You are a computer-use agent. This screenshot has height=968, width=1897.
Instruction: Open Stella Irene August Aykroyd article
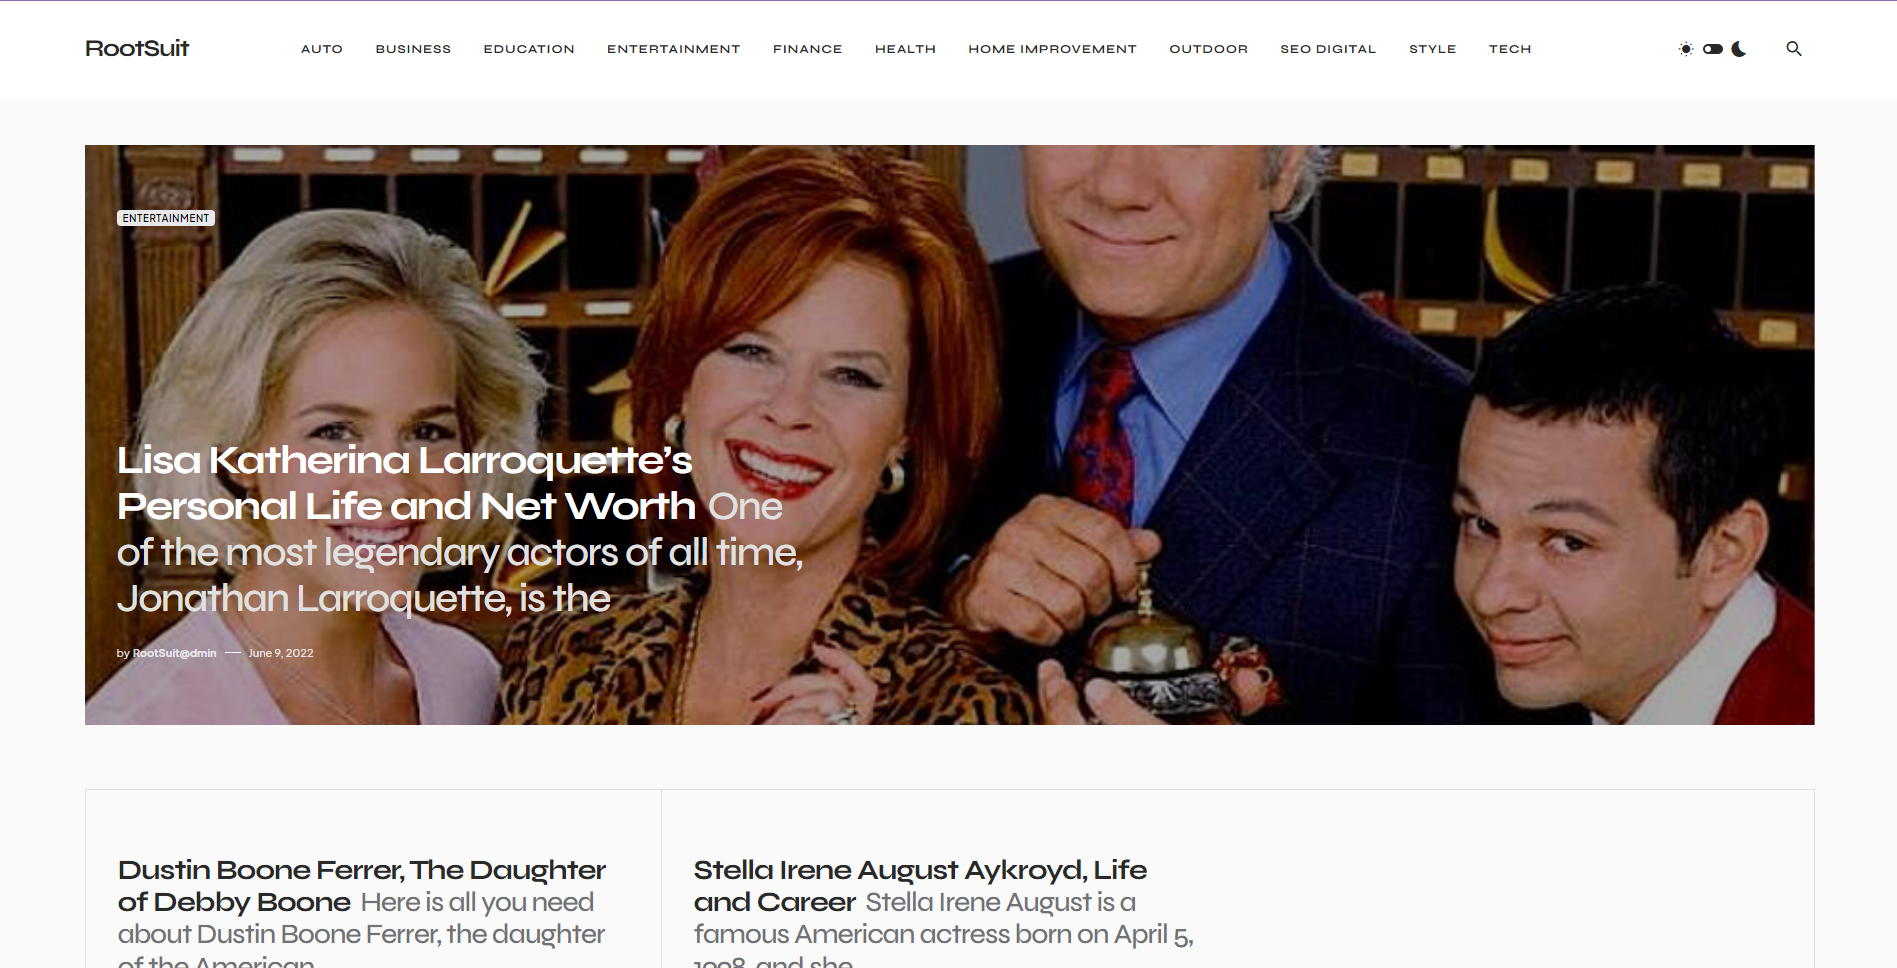click(x=920, y=885)
